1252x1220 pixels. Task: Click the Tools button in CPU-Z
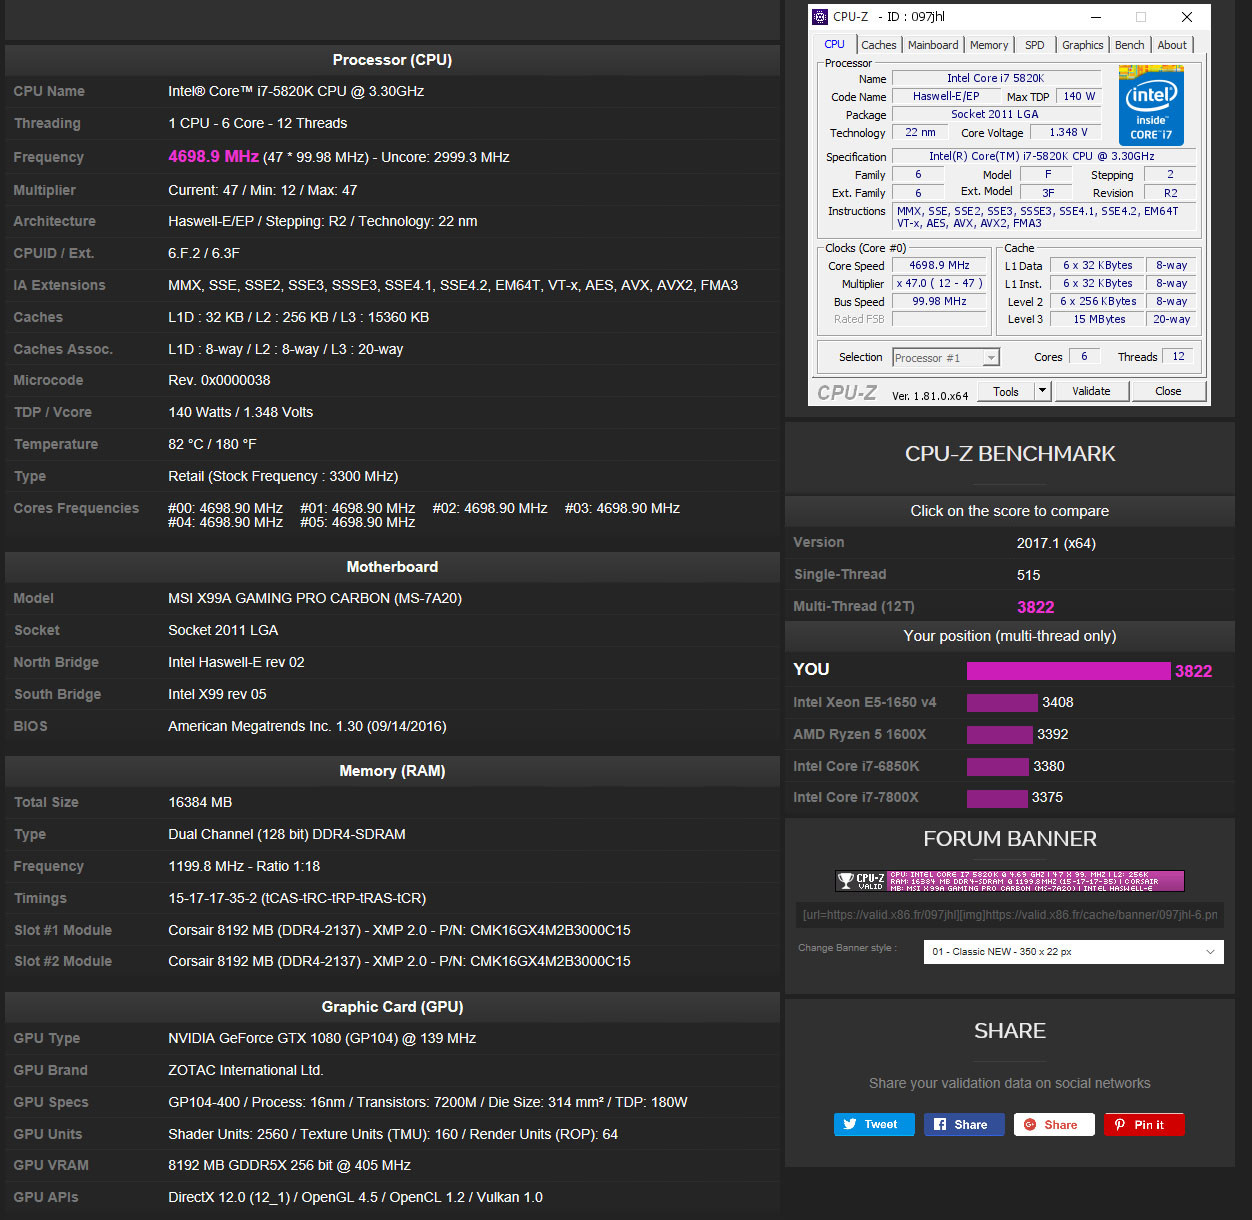(x=1006, y=391)
